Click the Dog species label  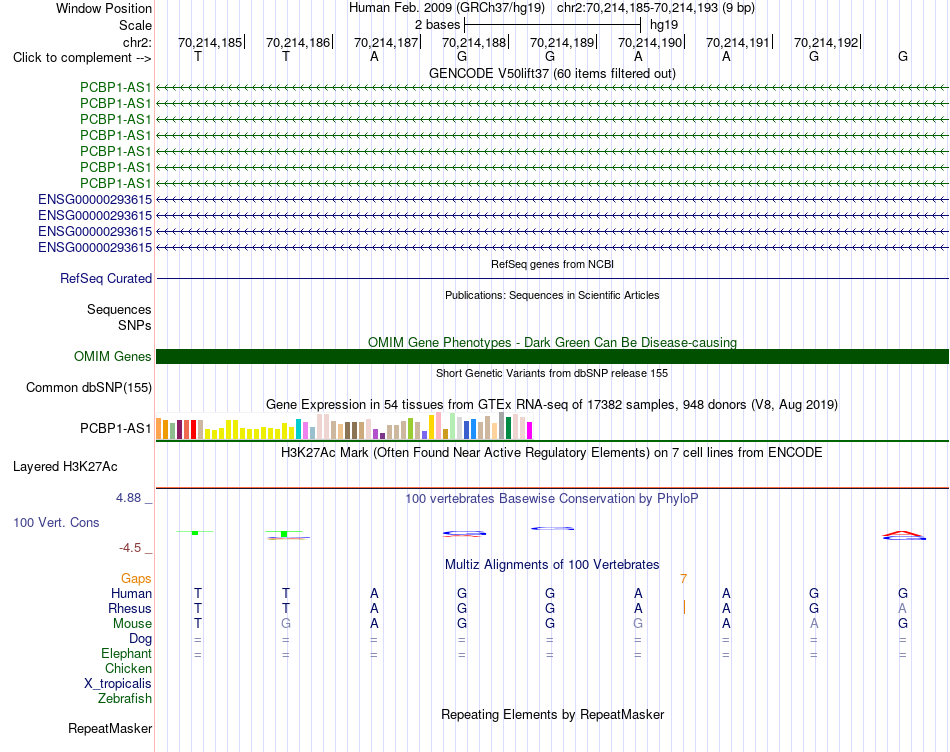coord(140,639)
